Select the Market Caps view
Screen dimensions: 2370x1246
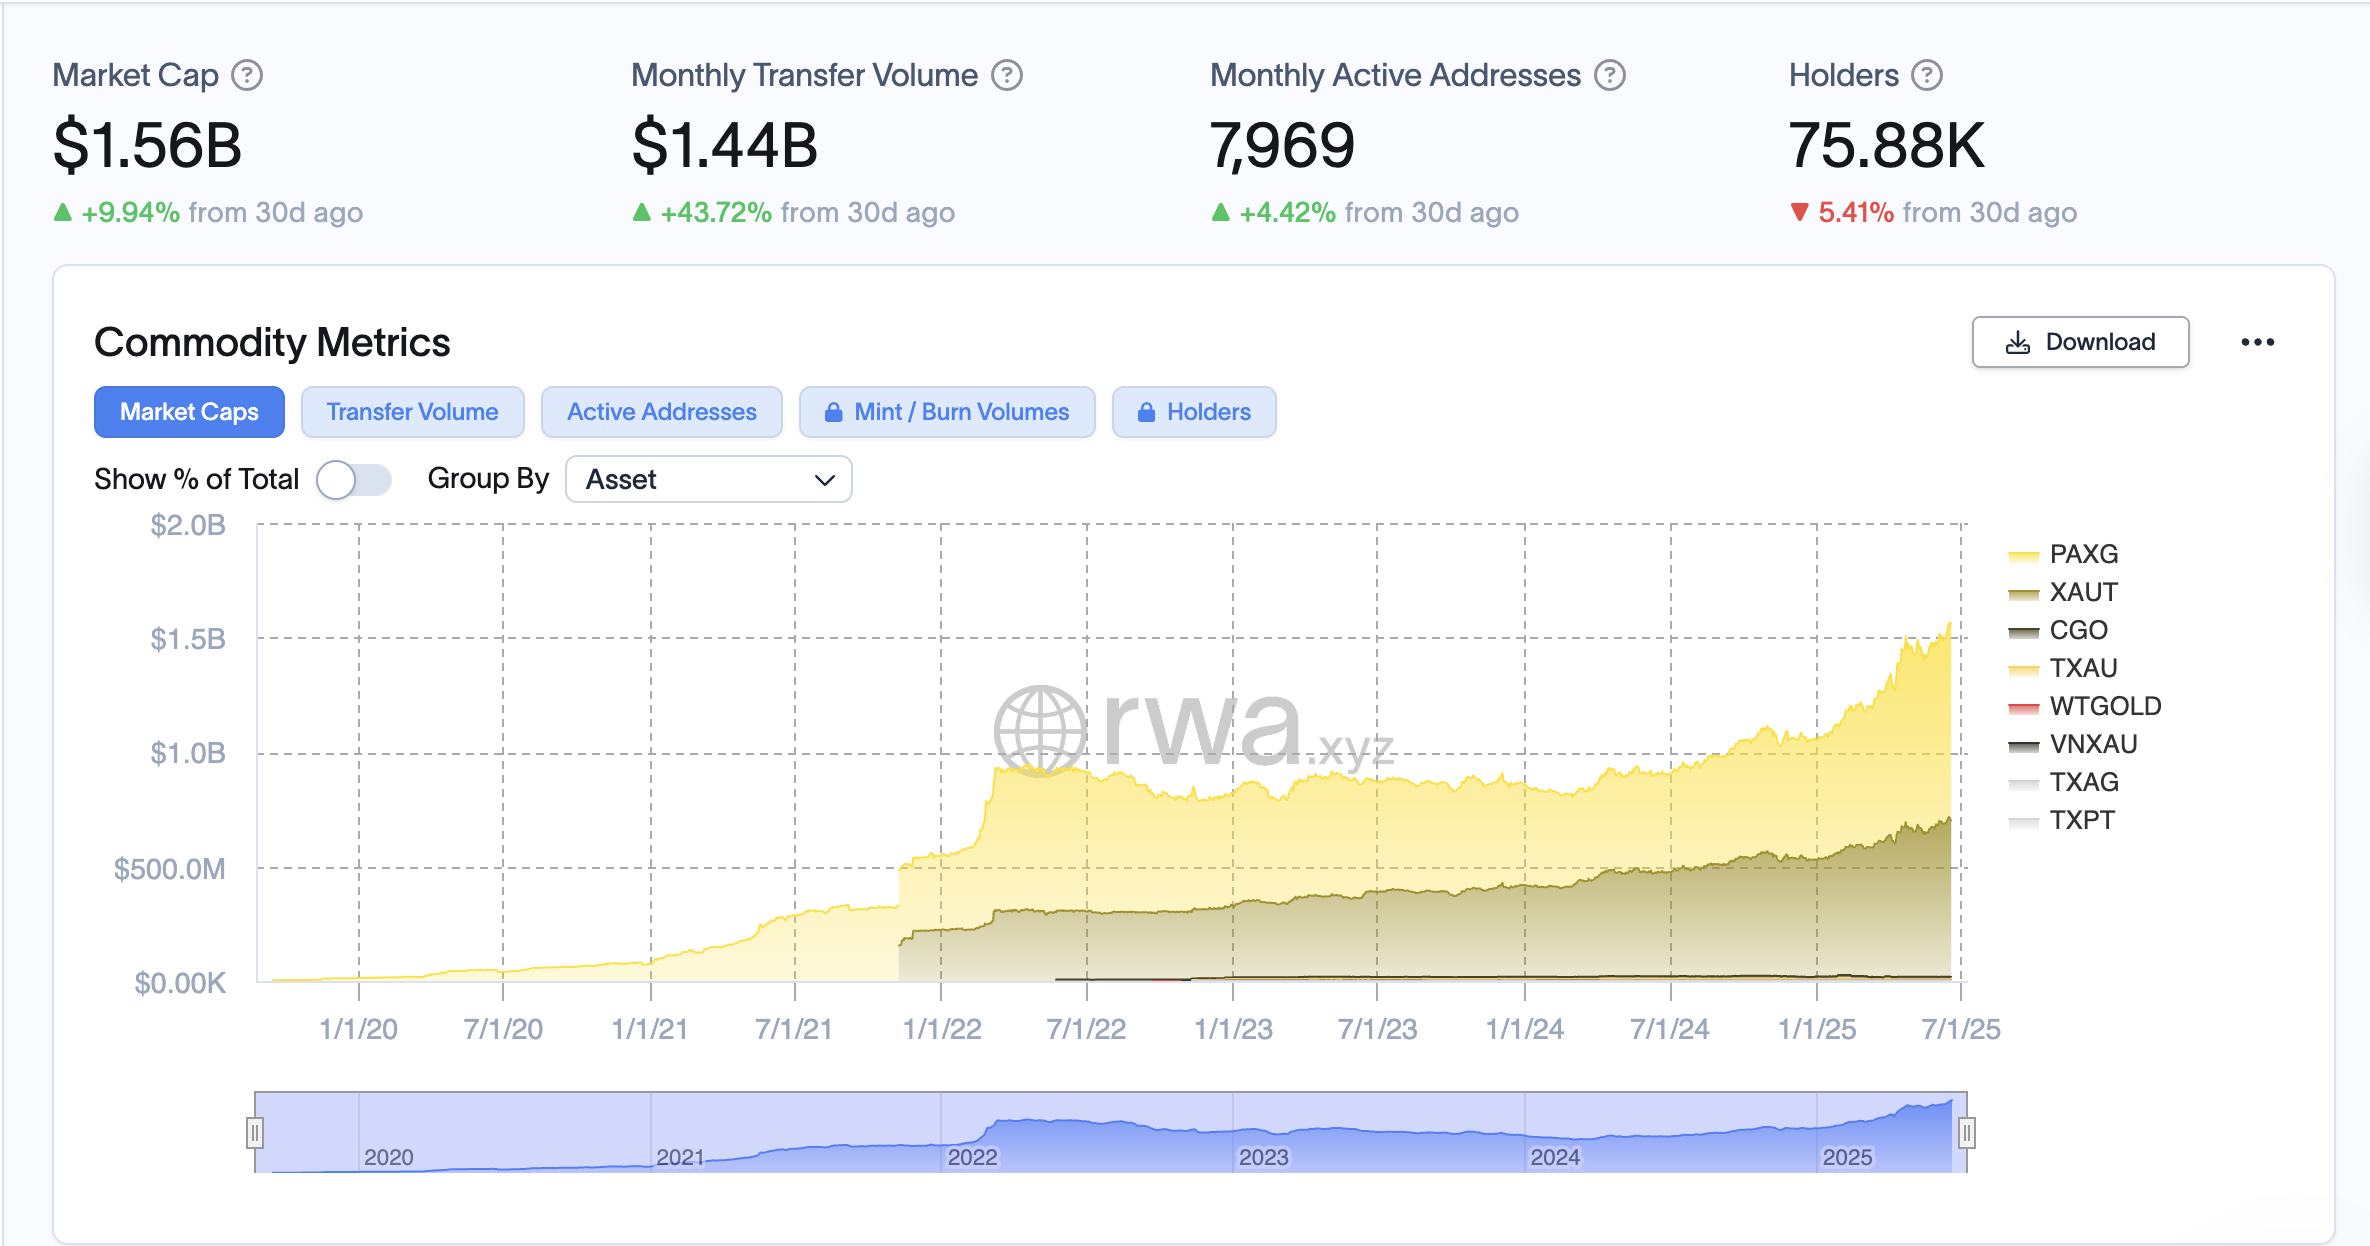click(189, 411)
